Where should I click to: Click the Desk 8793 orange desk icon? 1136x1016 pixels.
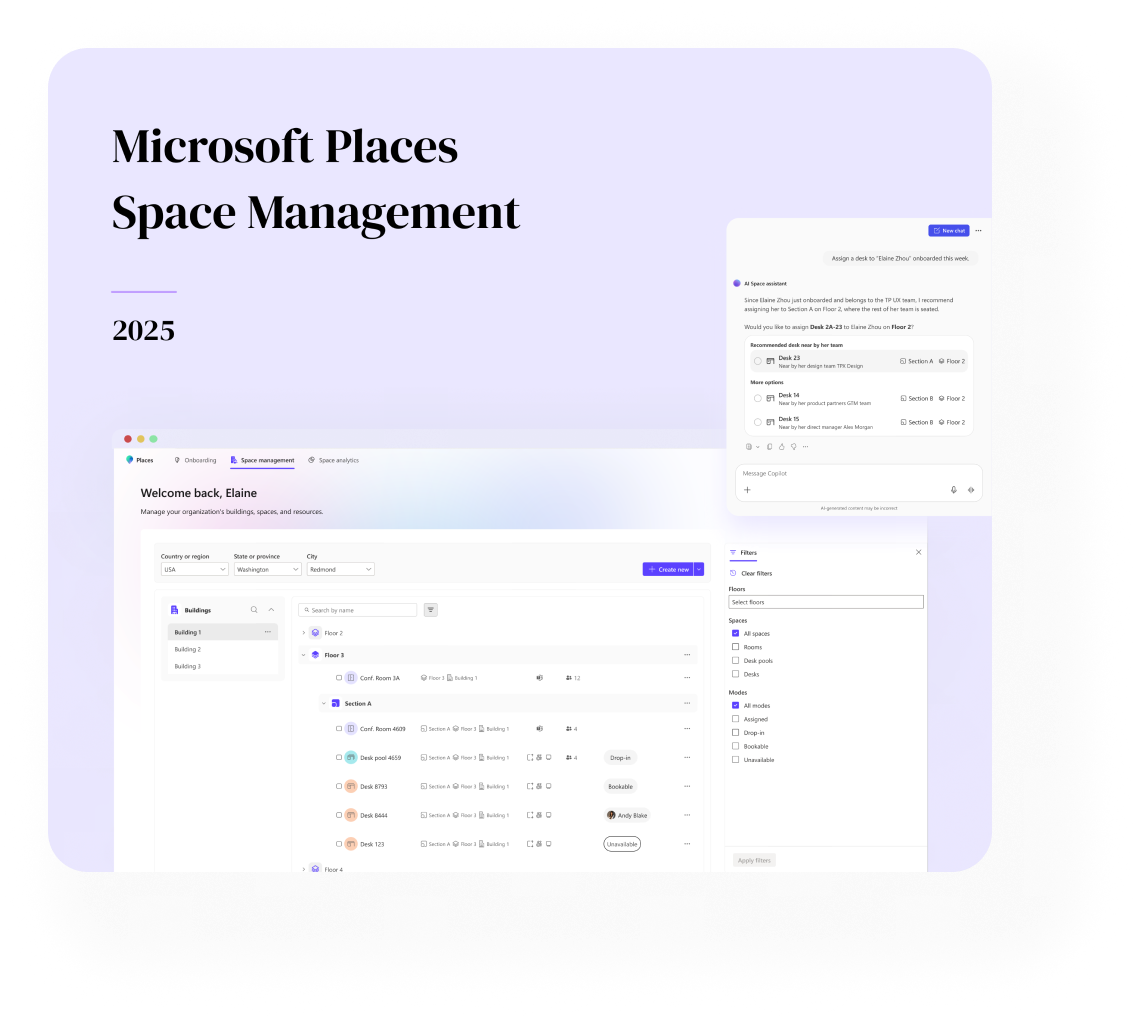pyautogui.click(x=351, y=786)
